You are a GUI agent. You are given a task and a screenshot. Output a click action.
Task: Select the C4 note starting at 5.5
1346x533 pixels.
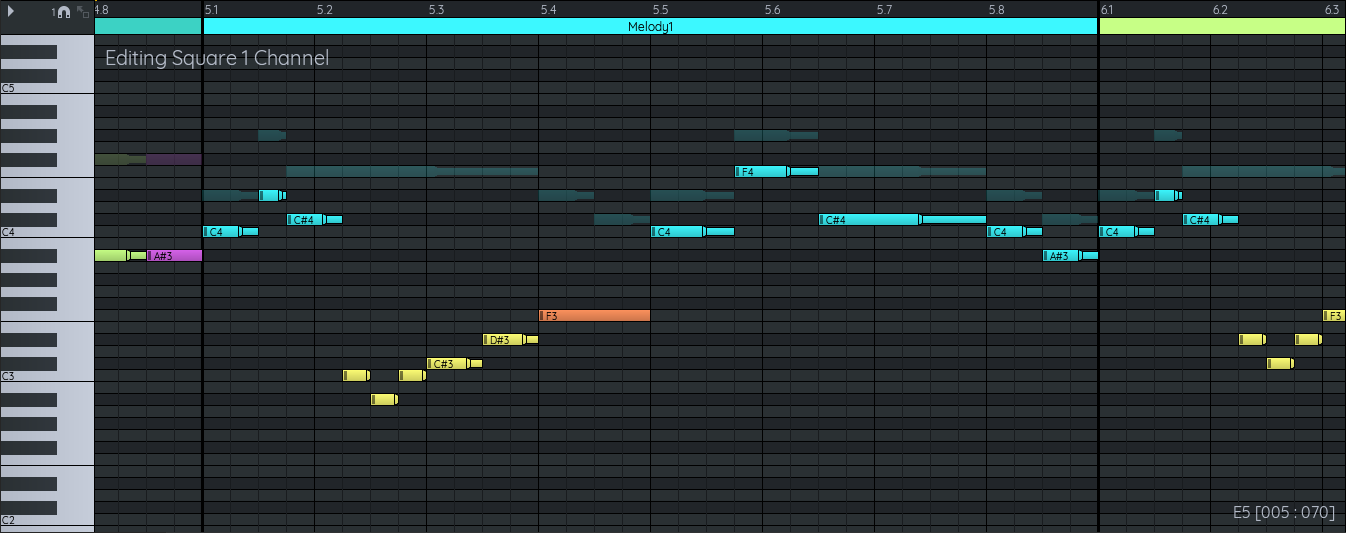point(692,232)
